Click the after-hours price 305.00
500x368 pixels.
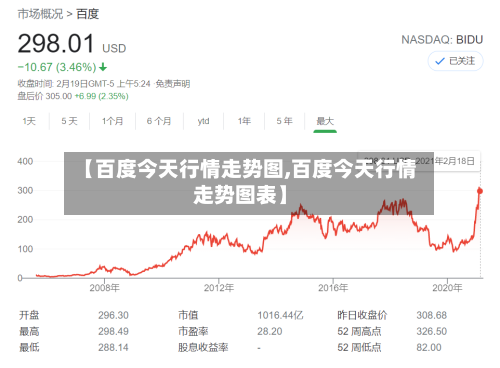tap(59, 96)
